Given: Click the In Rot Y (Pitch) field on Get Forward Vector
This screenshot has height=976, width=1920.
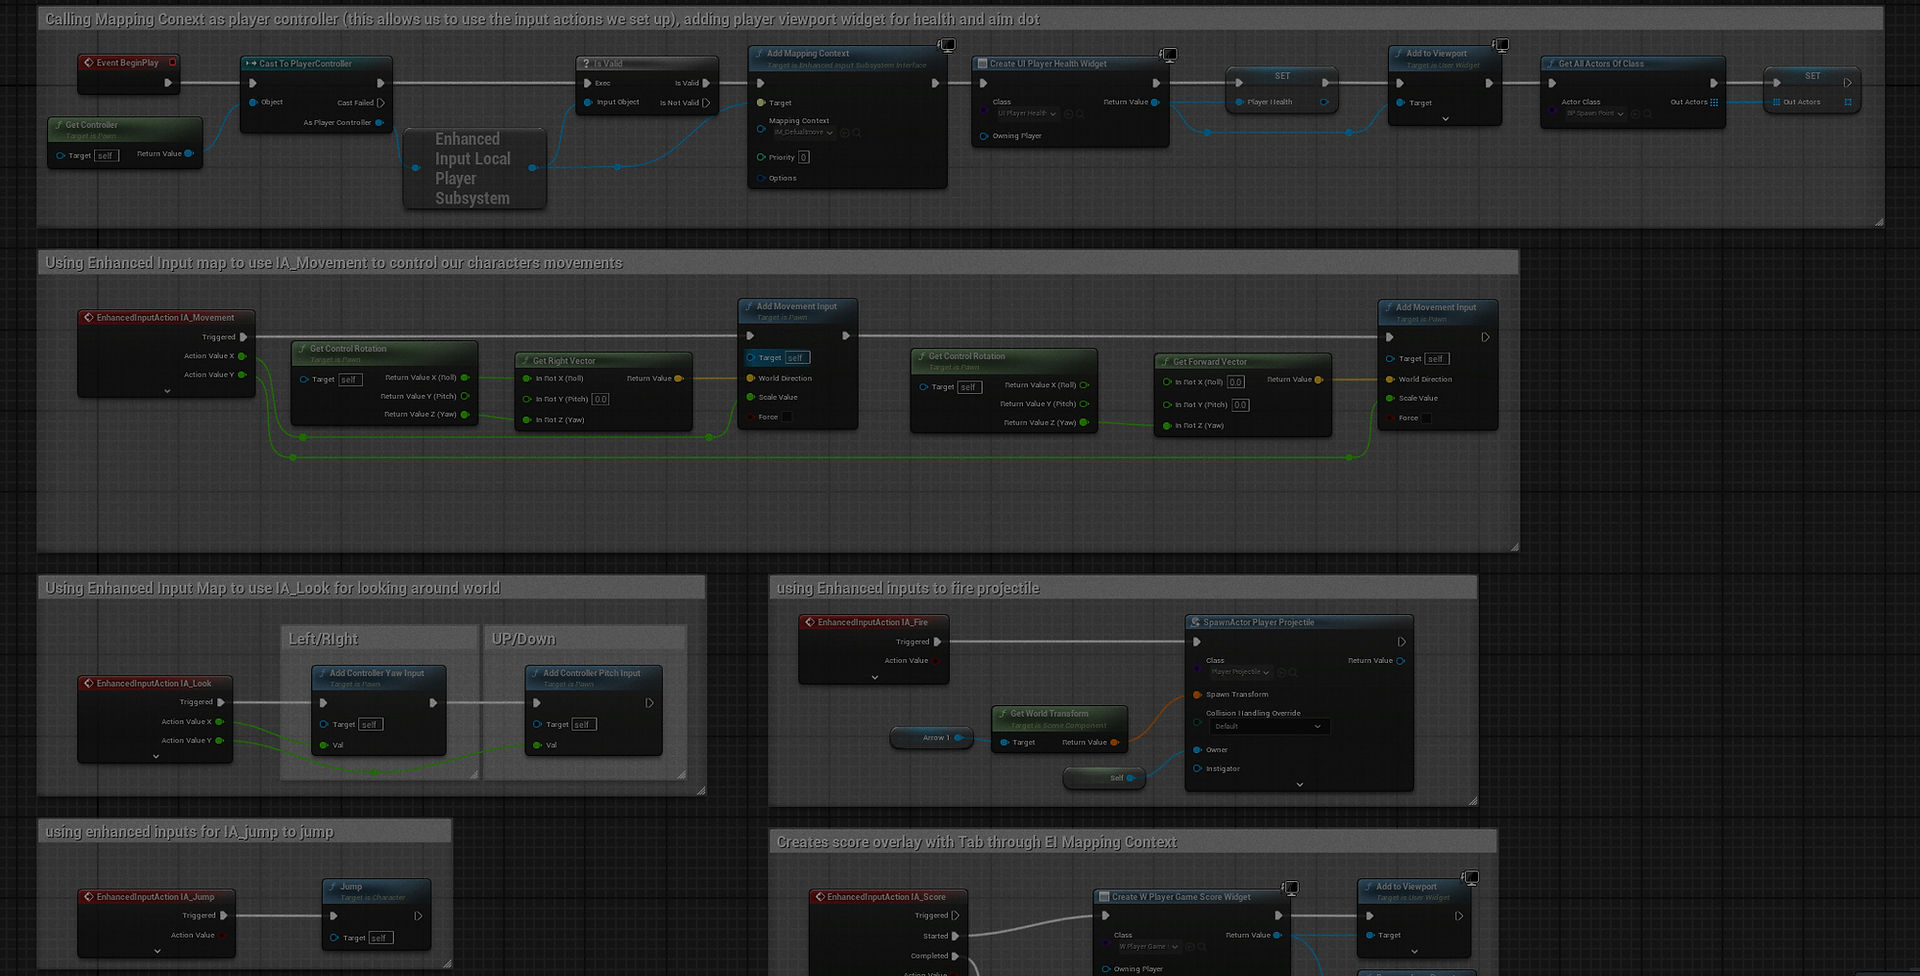Looking at the screenshot, I should pos(1240,405).
